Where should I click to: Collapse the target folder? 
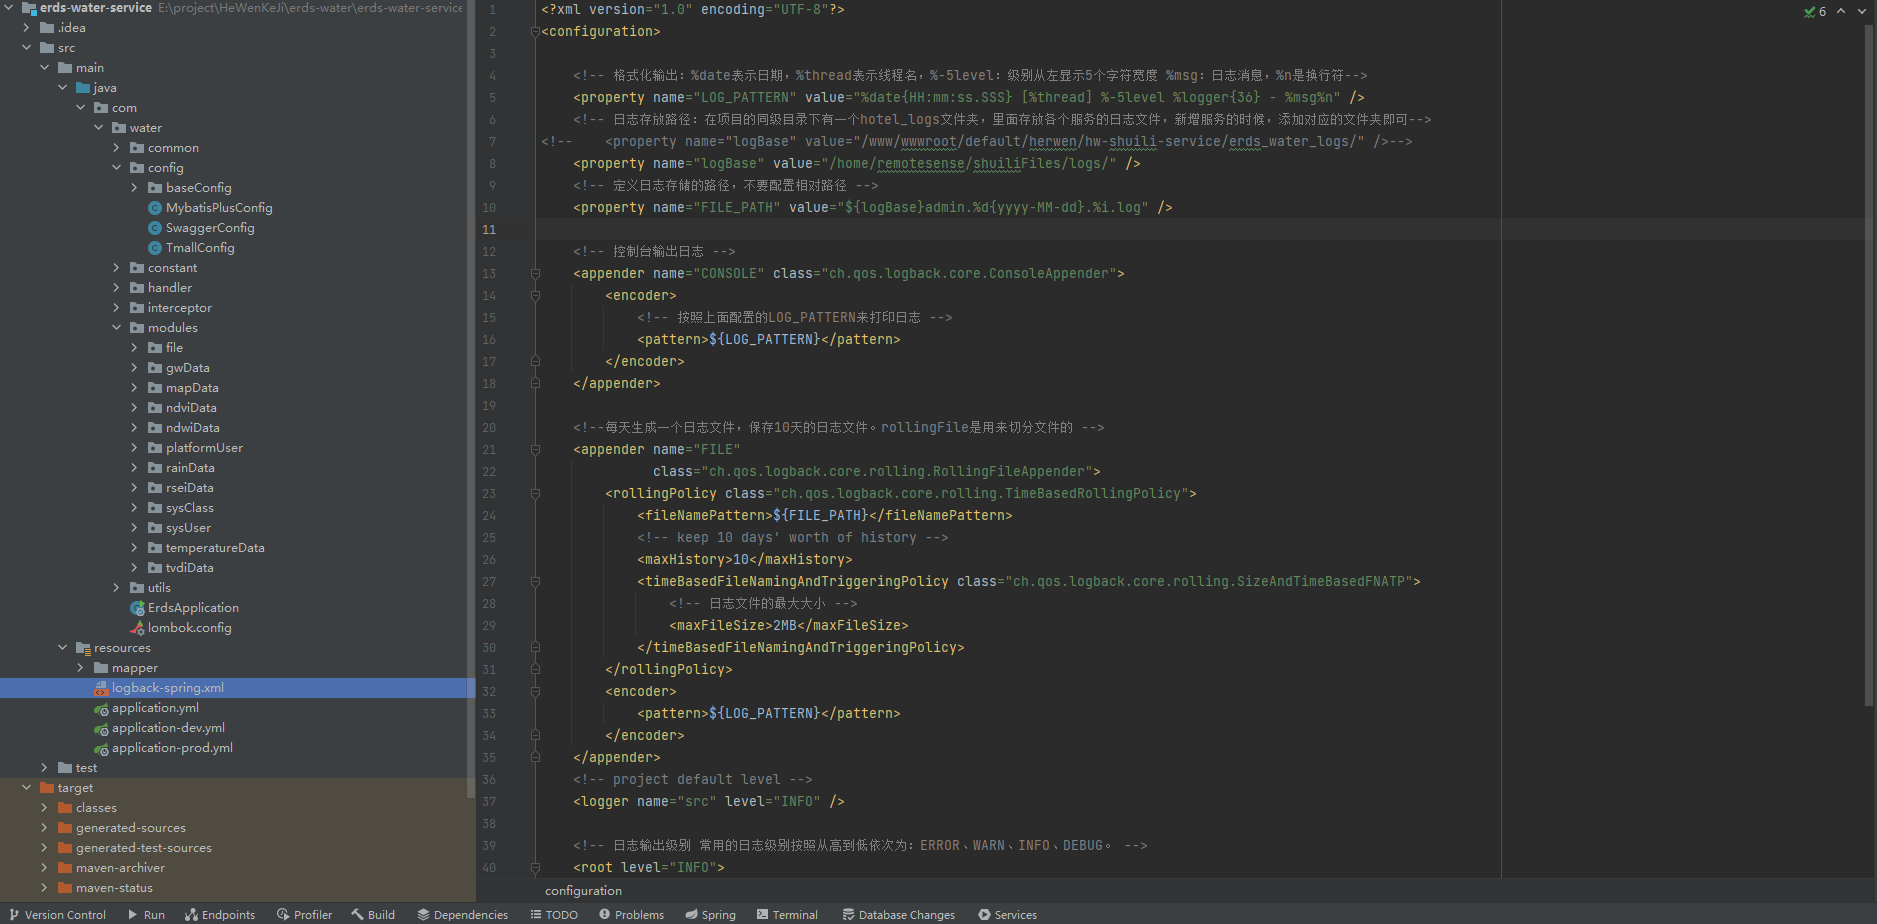click(27, 788)
